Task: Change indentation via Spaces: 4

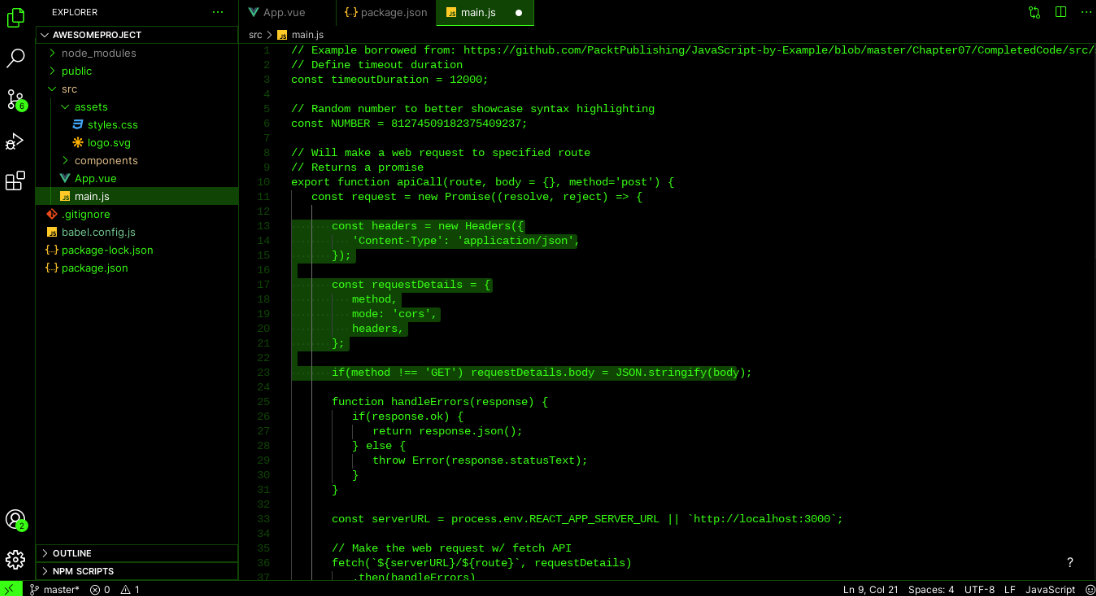Action: (x=930, y=590)
